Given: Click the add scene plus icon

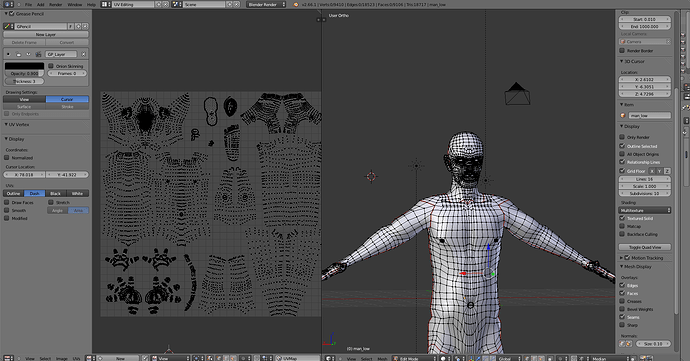Looking at the screenshot, I should [229, 4].
